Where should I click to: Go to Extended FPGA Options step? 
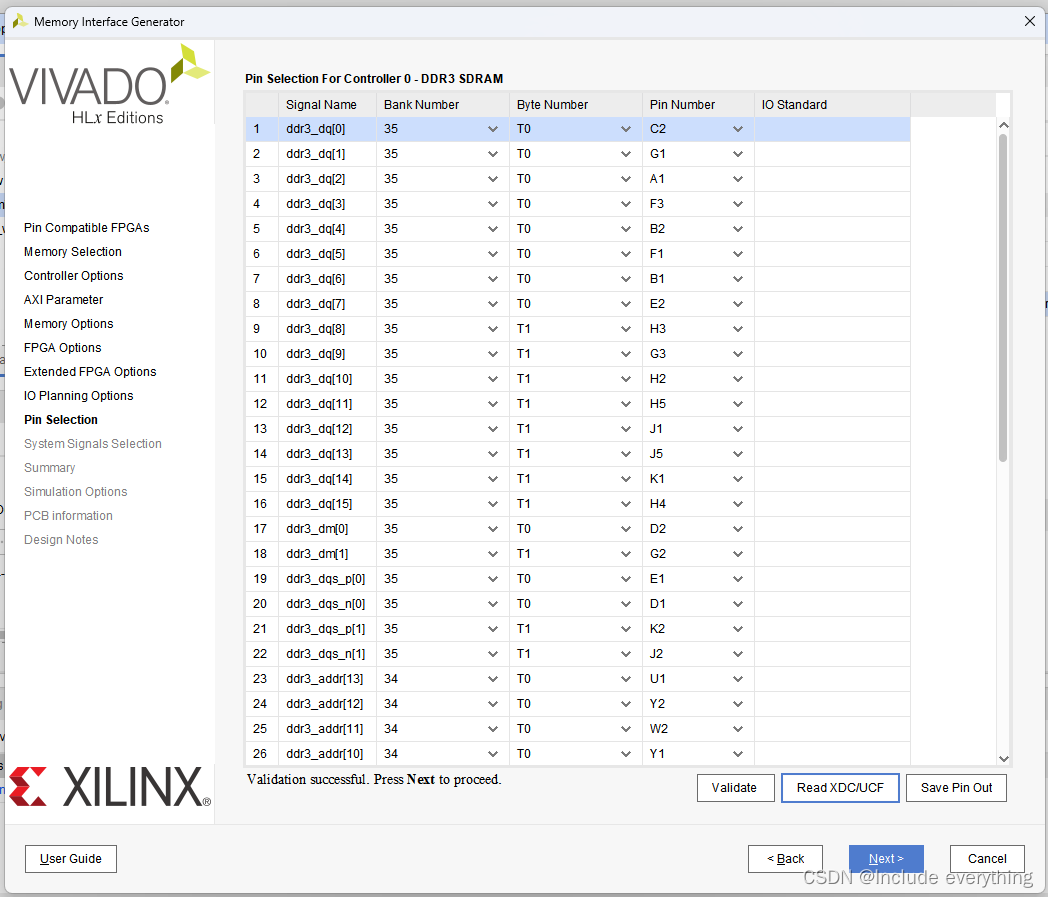pyautogui.click(x=90, y=372)
